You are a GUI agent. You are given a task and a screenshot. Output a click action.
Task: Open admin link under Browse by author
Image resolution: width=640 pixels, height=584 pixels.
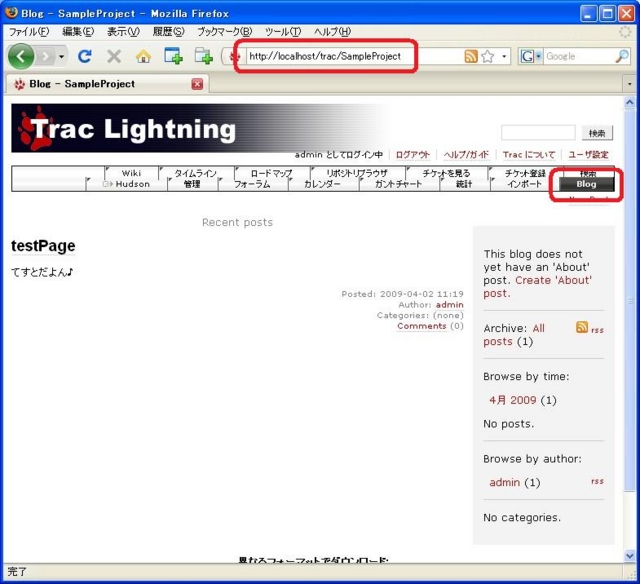pos(504,482)
